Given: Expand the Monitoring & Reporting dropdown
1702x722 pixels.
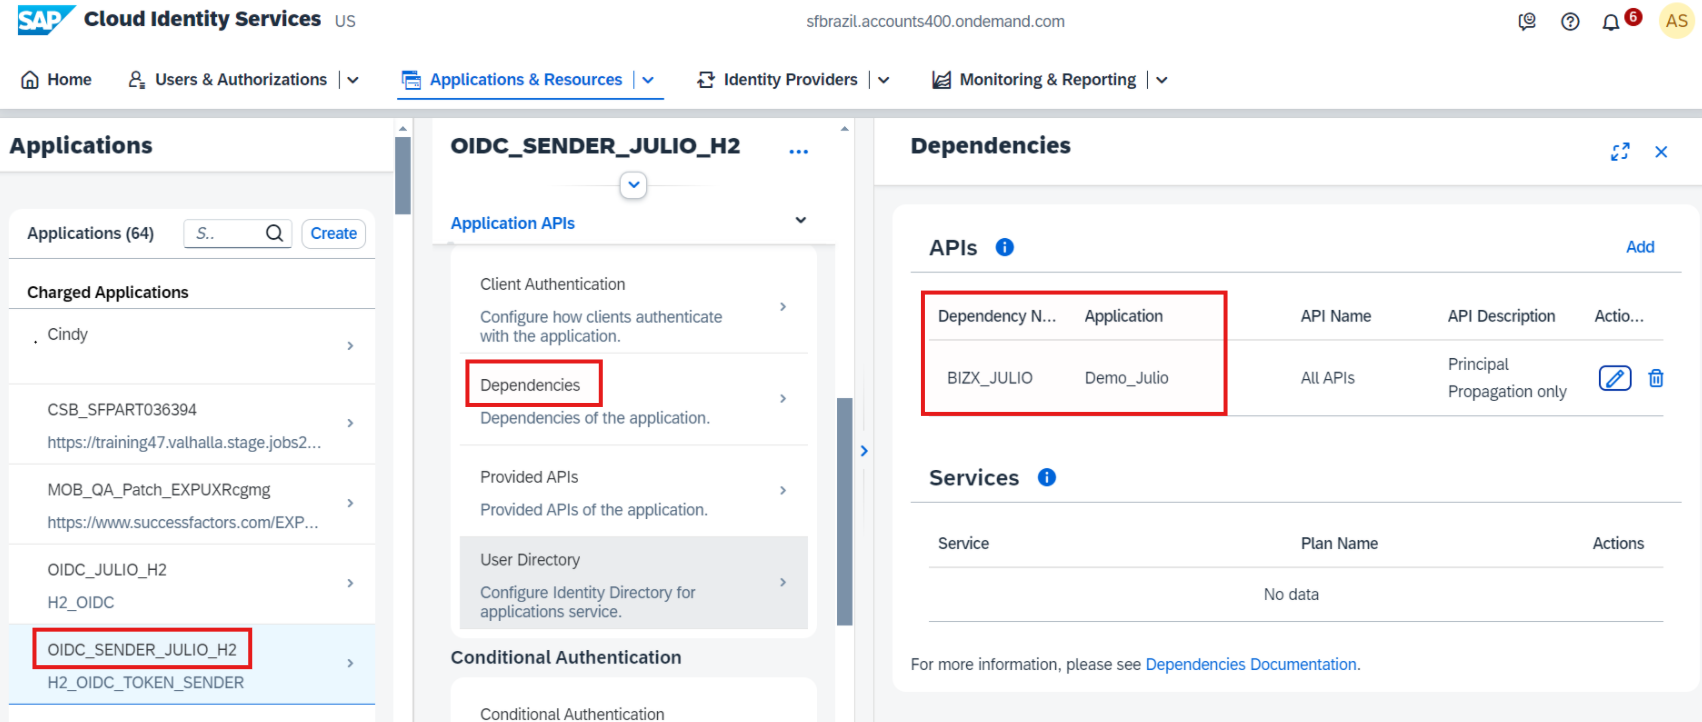Looking at the screenshot, I should 1162,80.
